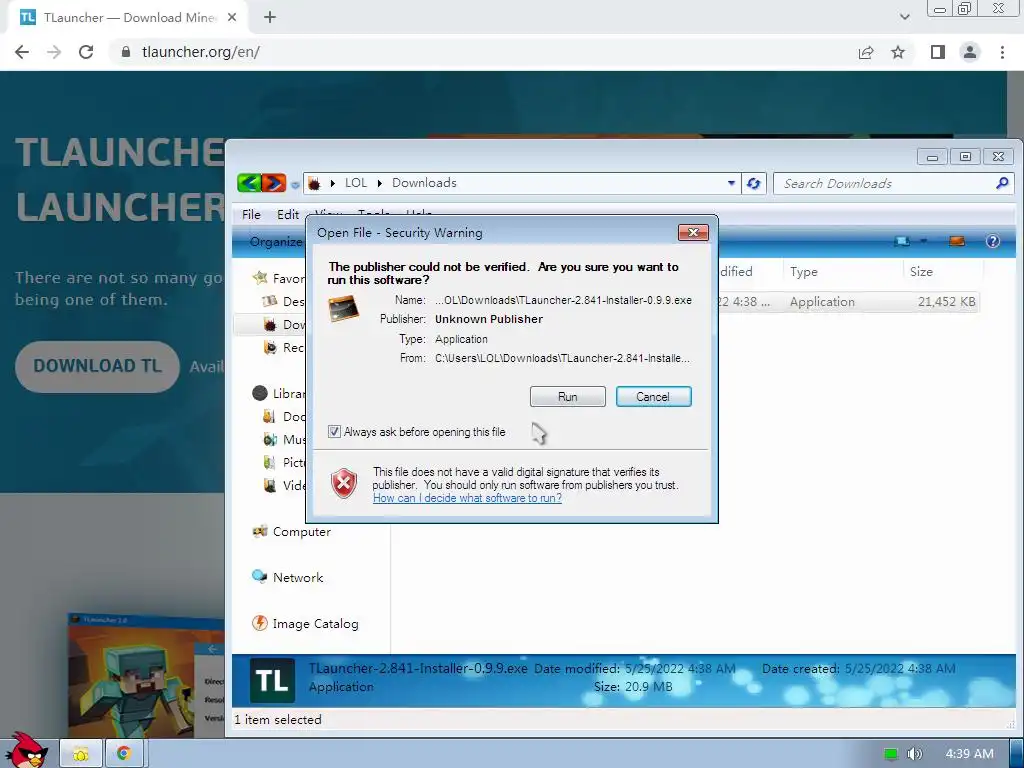Image resolution: width=1024 pixels, height=768 pixels.
Task: Click the 4:39 AM taskbar clock
Action: click(969, 754)
